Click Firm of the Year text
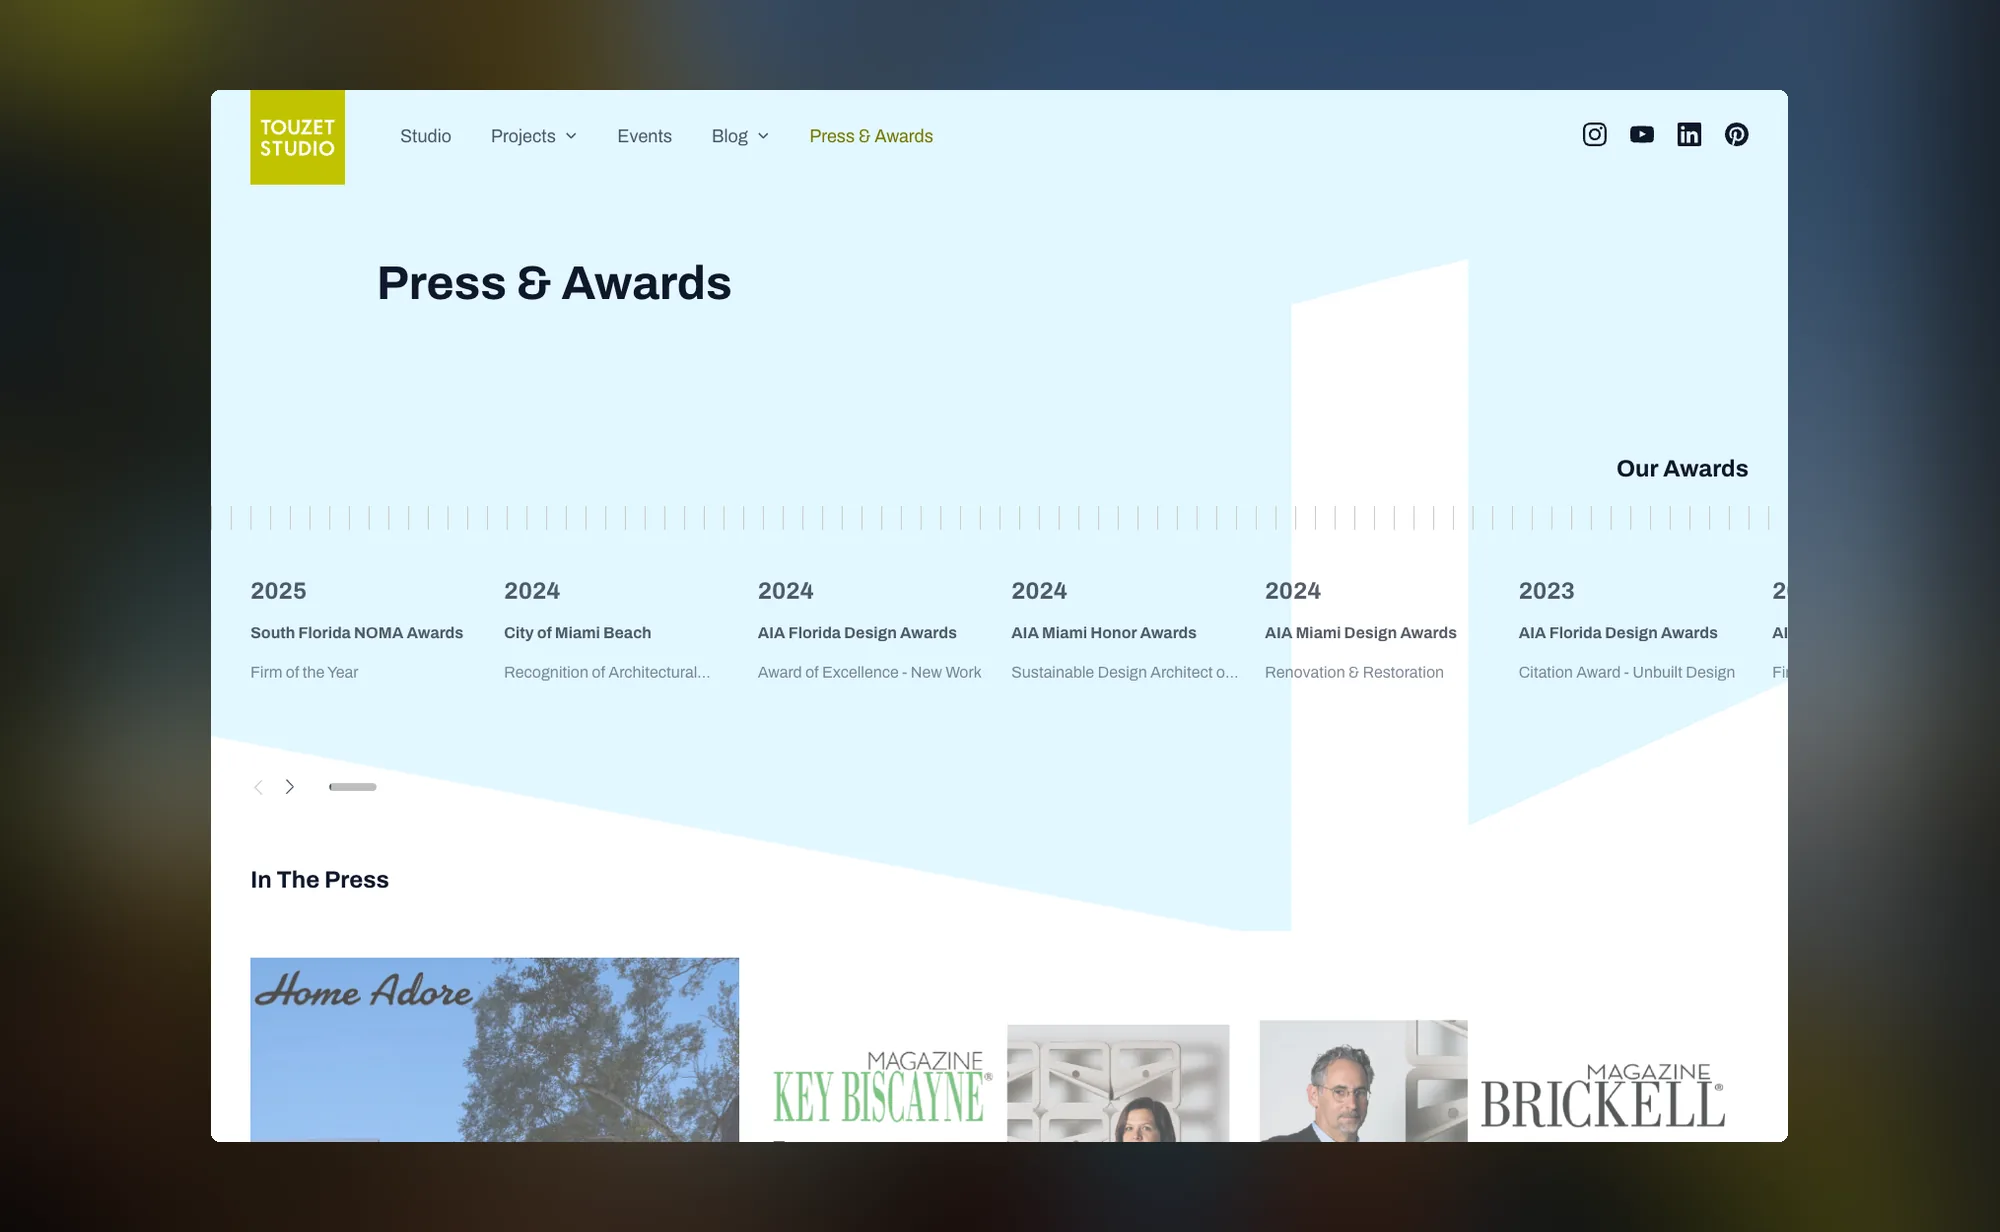The width and height of the screenshot is (2000, 1232). click(304, 672)
